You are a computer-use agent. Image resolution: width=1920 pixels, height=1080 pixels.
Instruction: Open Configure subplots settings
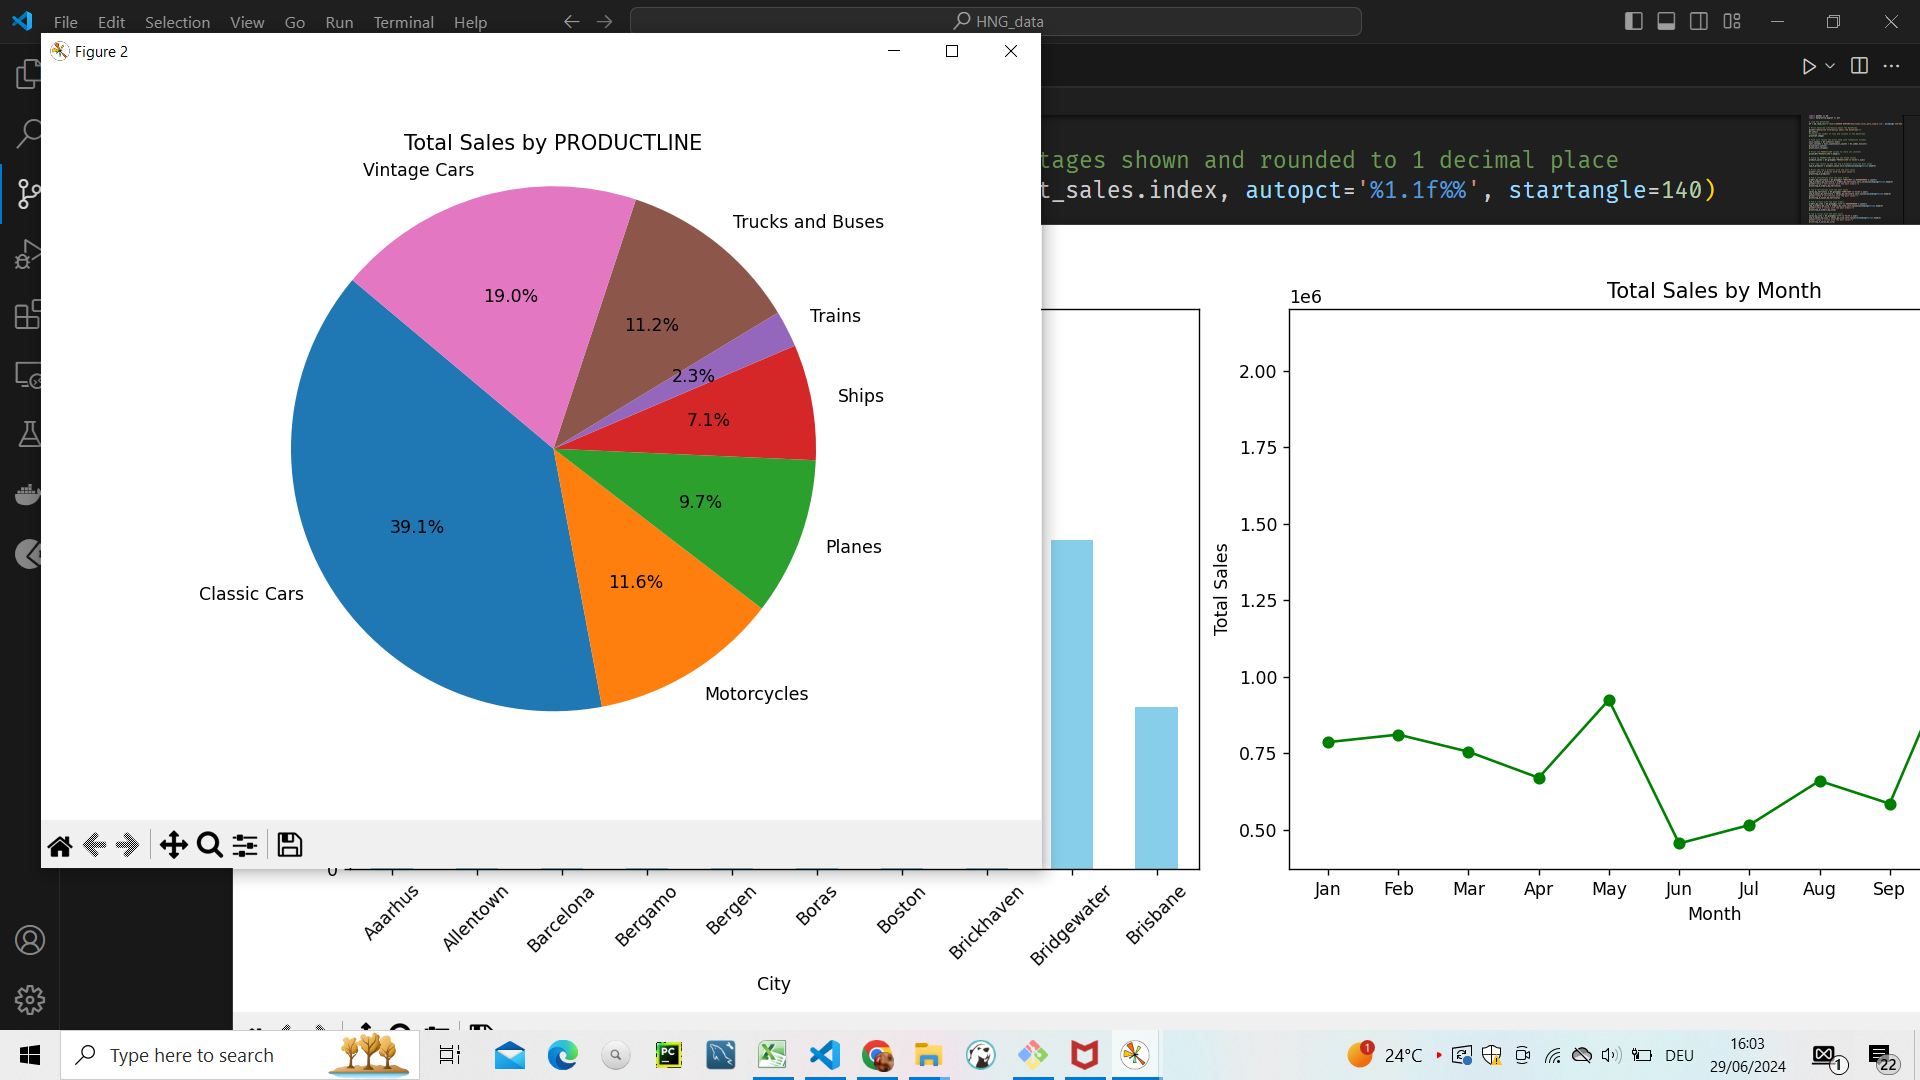(245, 846)
